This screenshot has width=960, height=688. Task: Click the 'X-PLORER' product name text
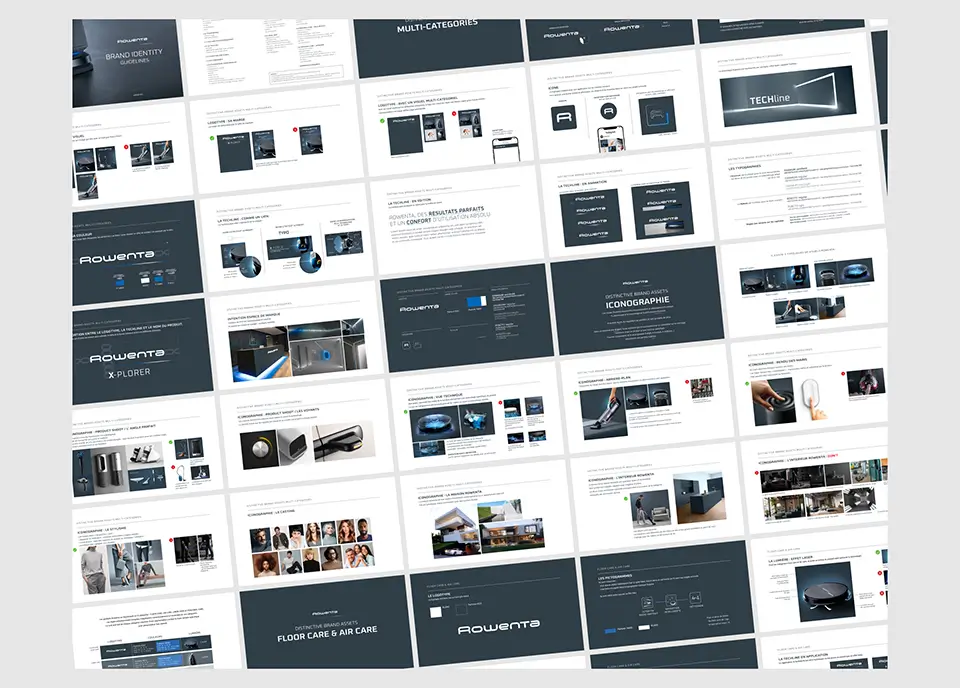point(129,373)
